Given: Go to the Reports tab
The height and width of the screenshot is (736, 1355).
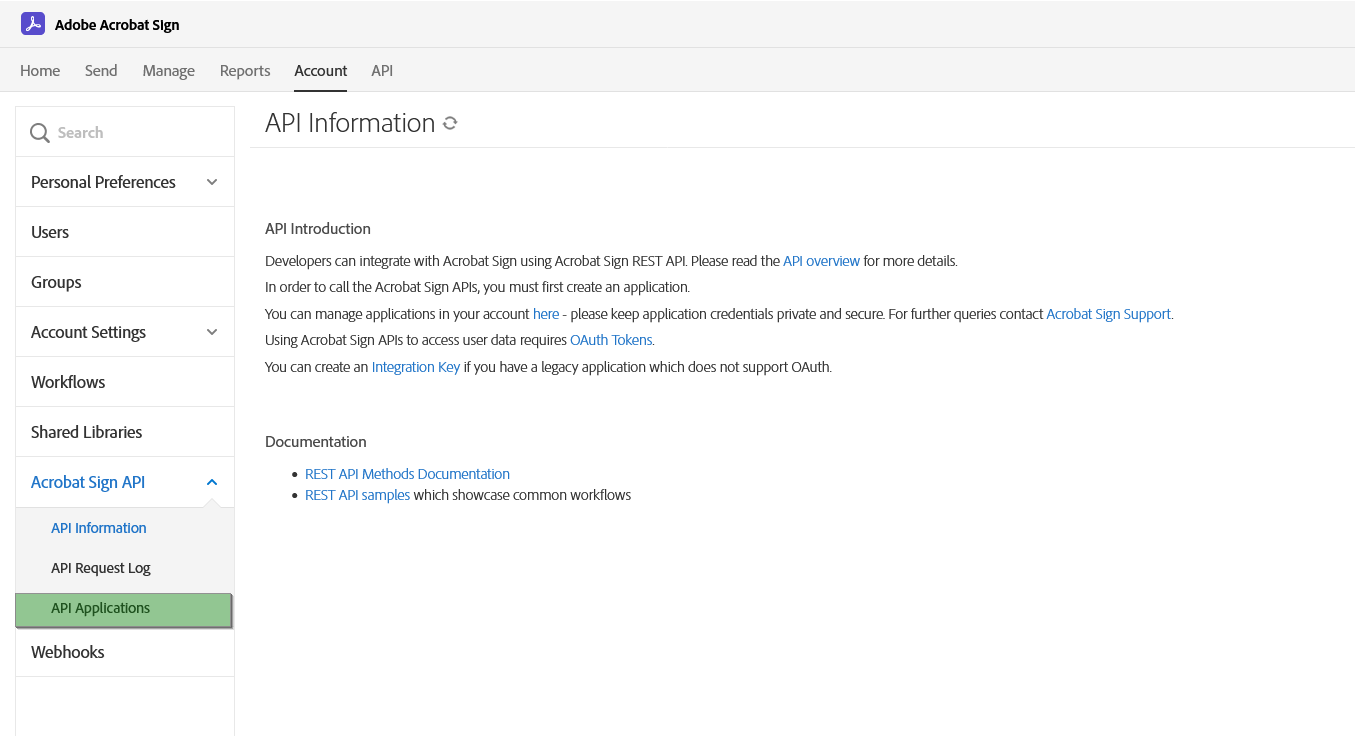Looking at the screenshot, I should pyautogui.click(x=245, y=71).
